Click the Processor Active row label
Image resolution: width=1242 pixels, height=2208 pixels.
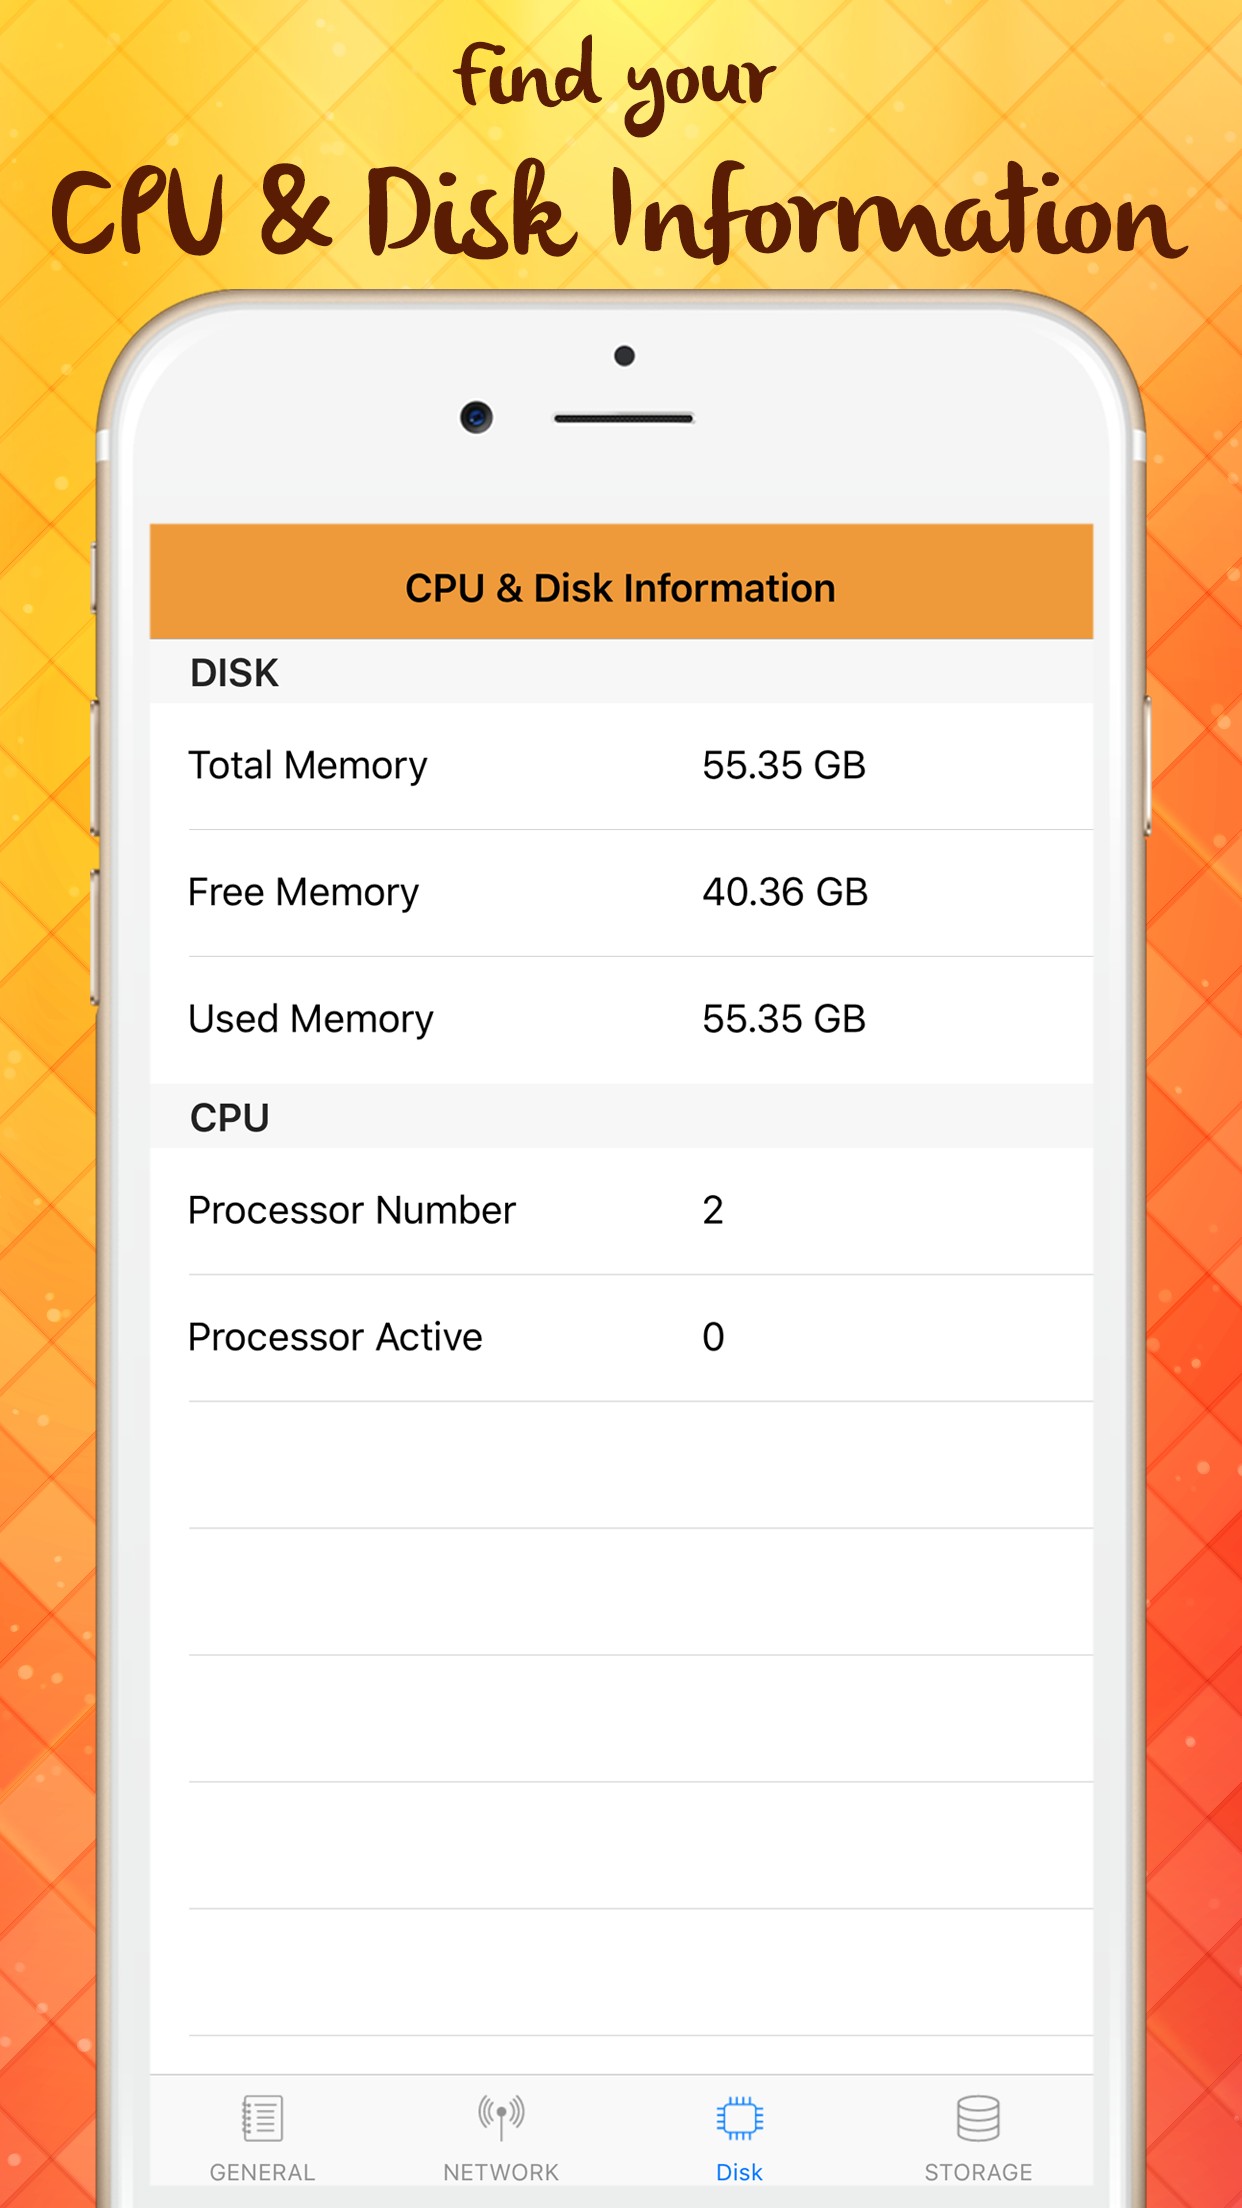[335, 1337]
